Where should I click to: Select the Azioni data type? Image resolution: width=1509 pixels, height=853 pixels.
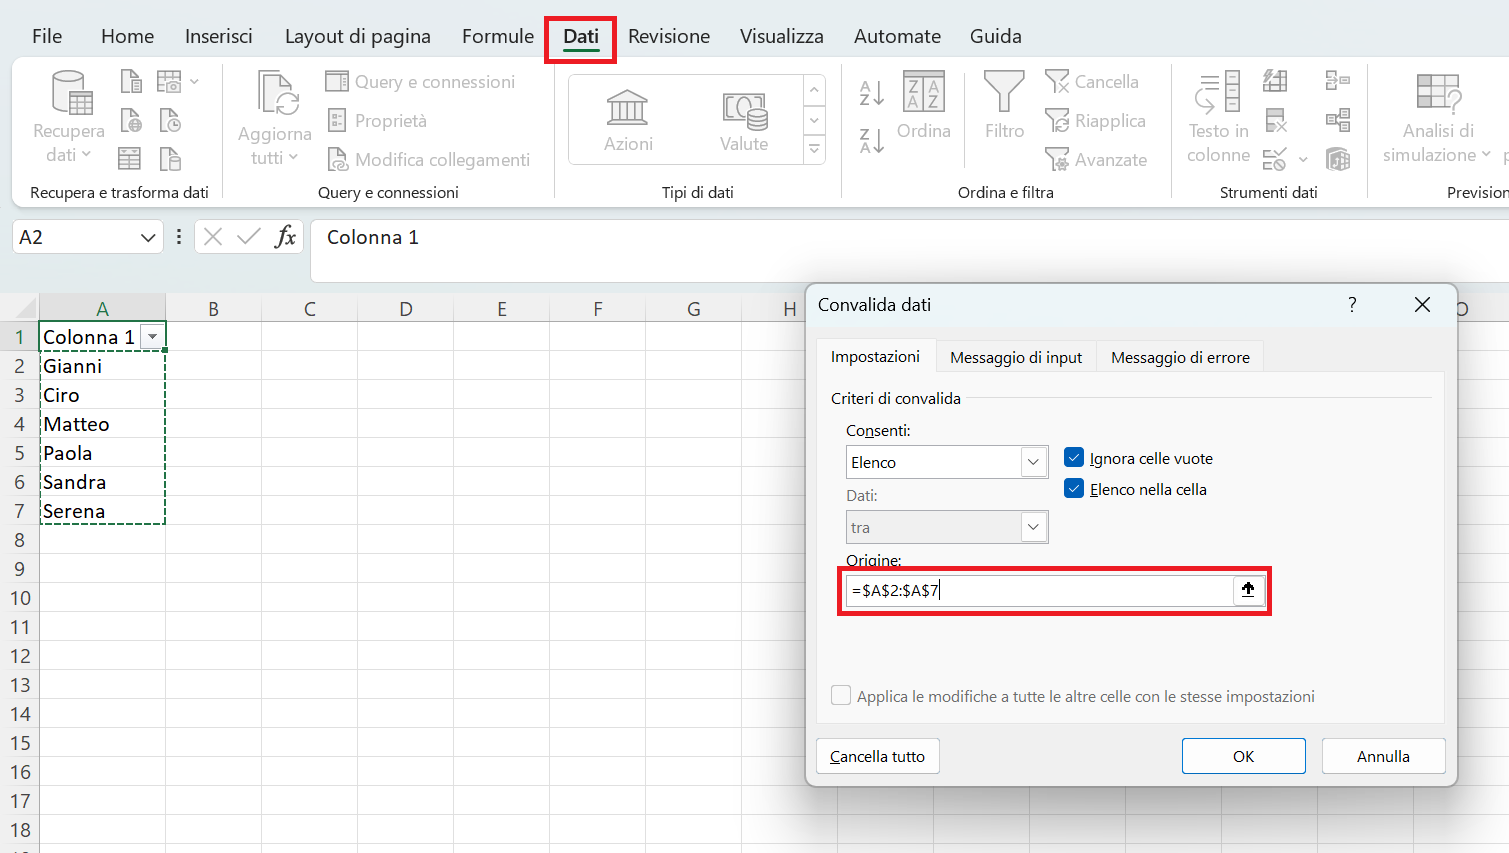(628, 121)
